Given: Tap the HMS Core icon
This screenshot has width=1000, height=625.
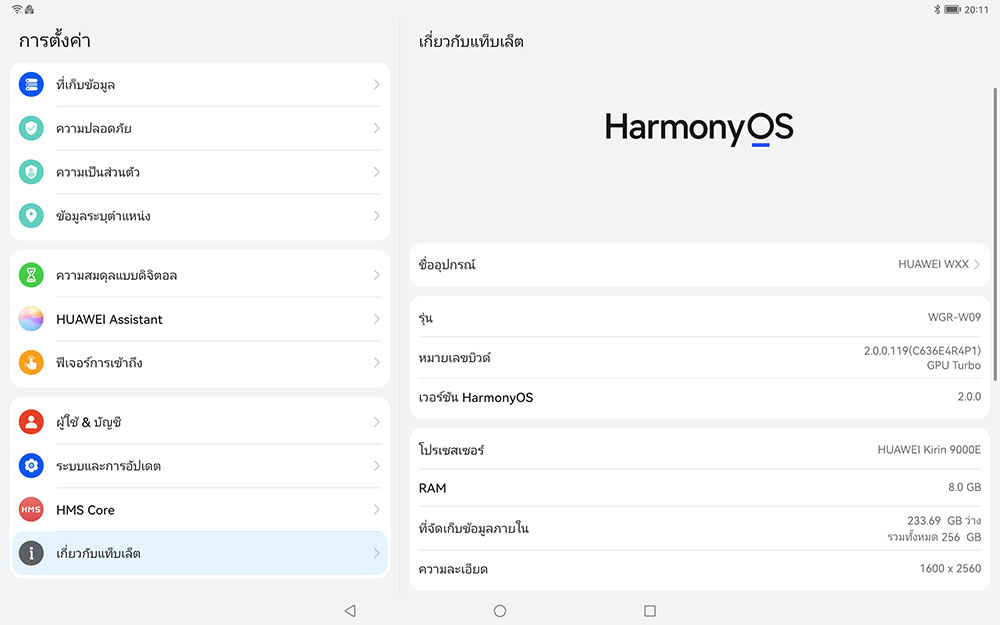Looking at the screenshot, I should [31, 510].
